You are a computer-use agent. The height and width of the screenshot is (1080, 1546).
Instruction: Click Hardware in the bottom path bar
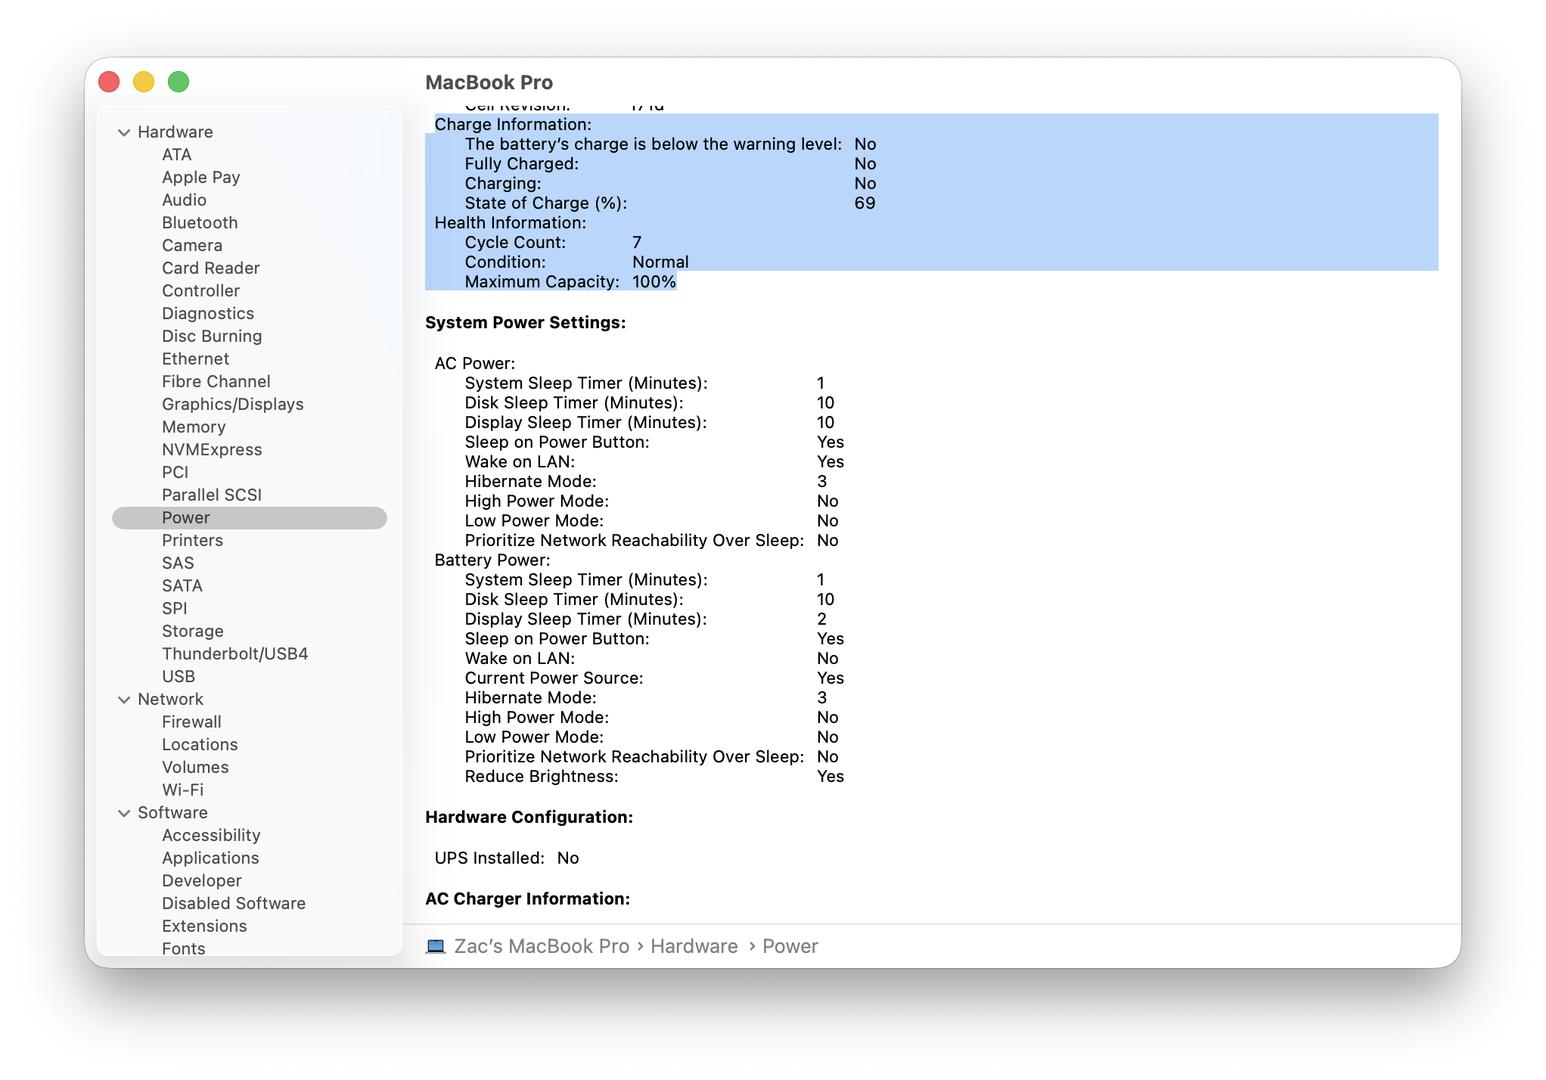pos(694,946)
